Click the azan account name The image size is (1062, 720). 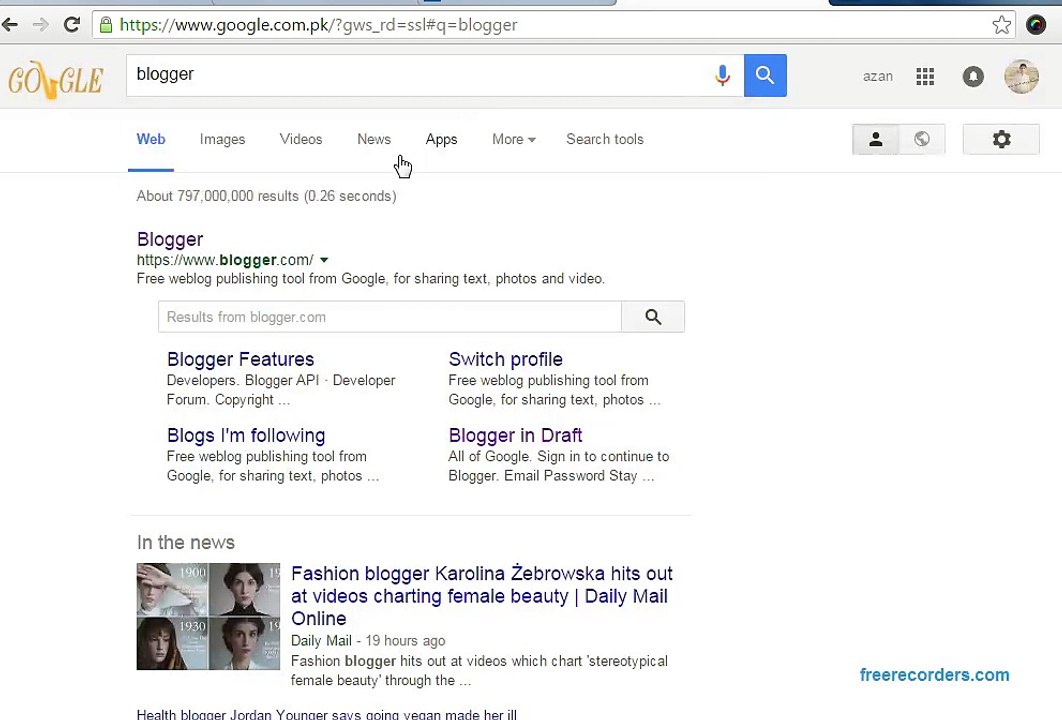click(x=878, y=77)
